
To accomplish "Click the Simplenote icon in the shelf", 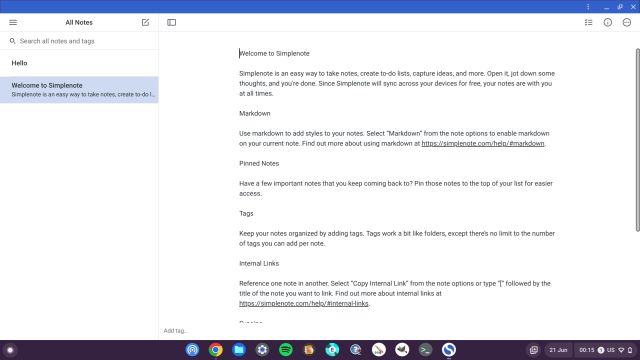I will click(449, 350).
